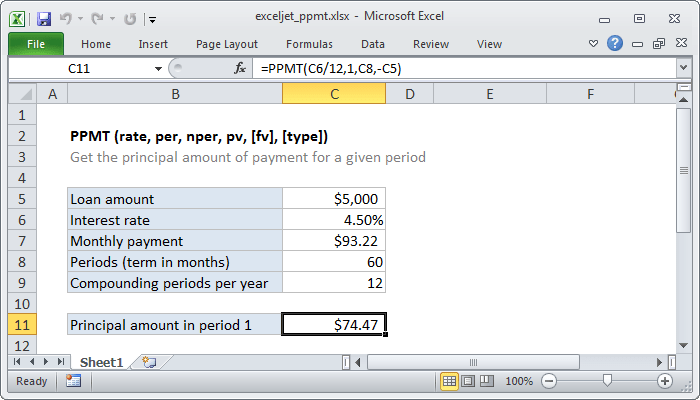Screen dimensions: 700x400
Task: Open the Redo history dropdown arrow
Action: (x=112, y=19)
